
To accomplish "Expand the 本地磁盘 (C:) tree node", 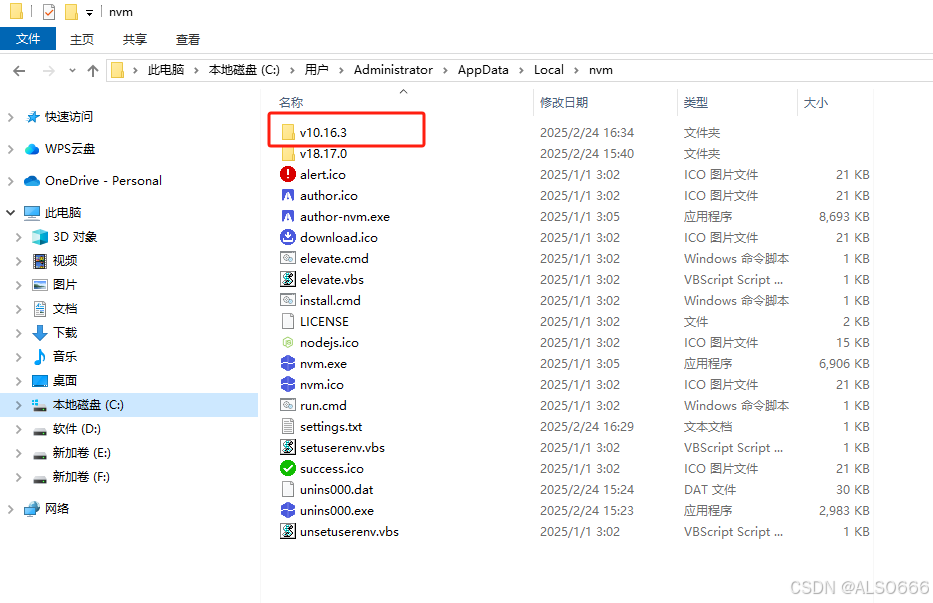I will pyautogui.click(x=18, y=405).
